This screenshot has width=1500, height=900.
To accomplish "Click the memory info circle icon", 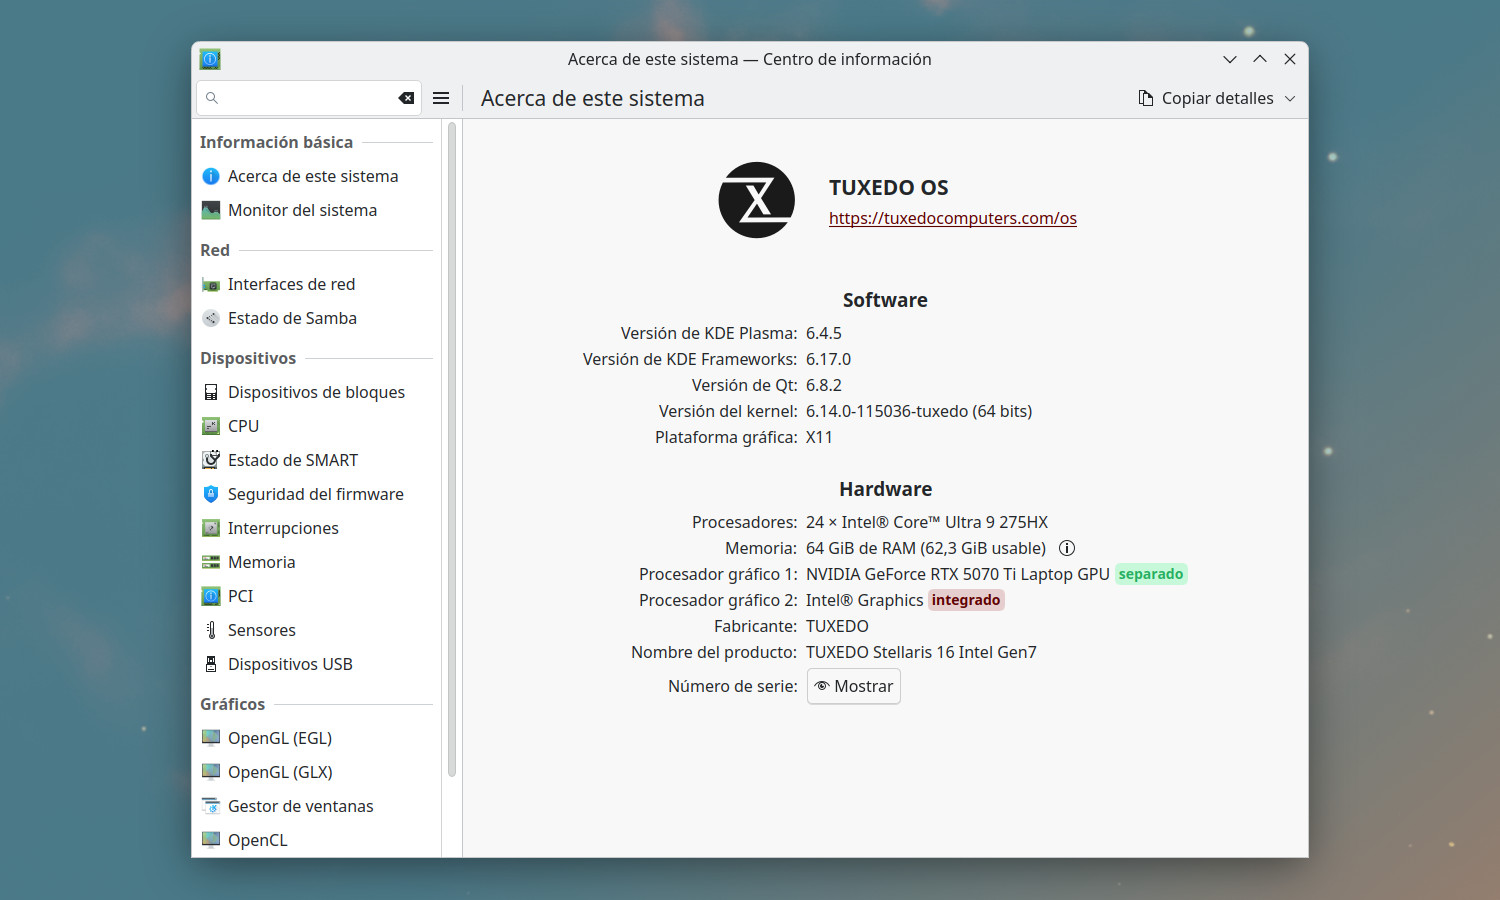I will click(1067, 548).
